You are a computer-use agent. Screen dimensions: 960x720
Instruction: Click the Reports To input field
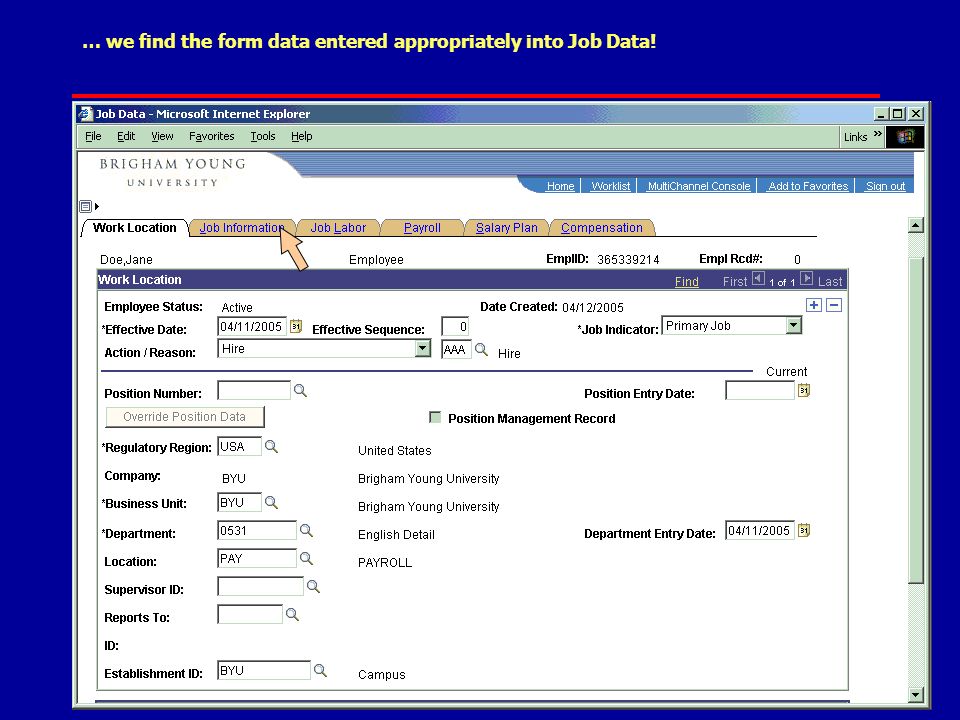[x=250, y=614]
